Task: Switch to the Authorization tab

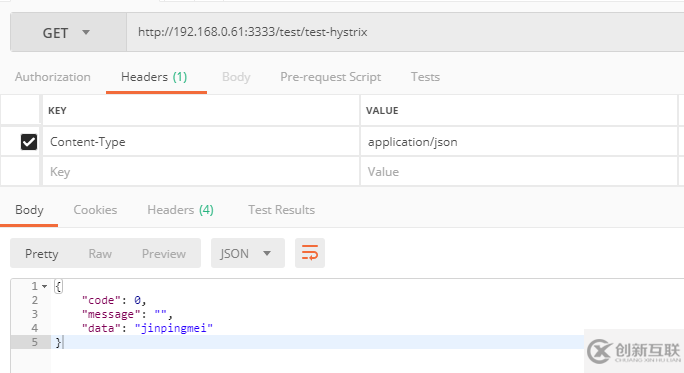Action: [x=53, y=77]
